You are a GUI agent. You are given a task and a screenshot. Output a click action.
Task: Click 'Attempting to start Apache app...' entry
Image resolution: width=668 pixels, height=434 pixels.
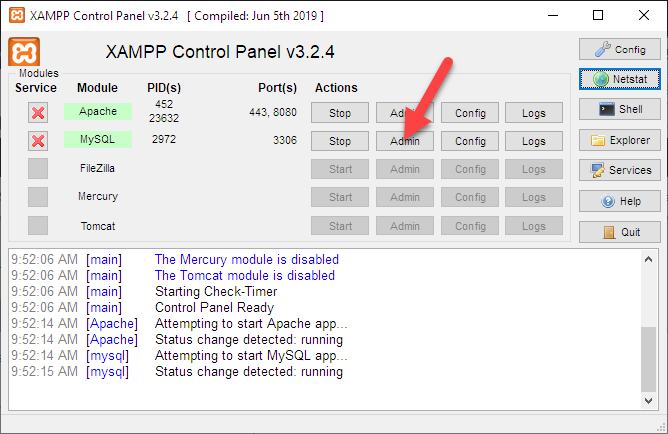[251, 324]
